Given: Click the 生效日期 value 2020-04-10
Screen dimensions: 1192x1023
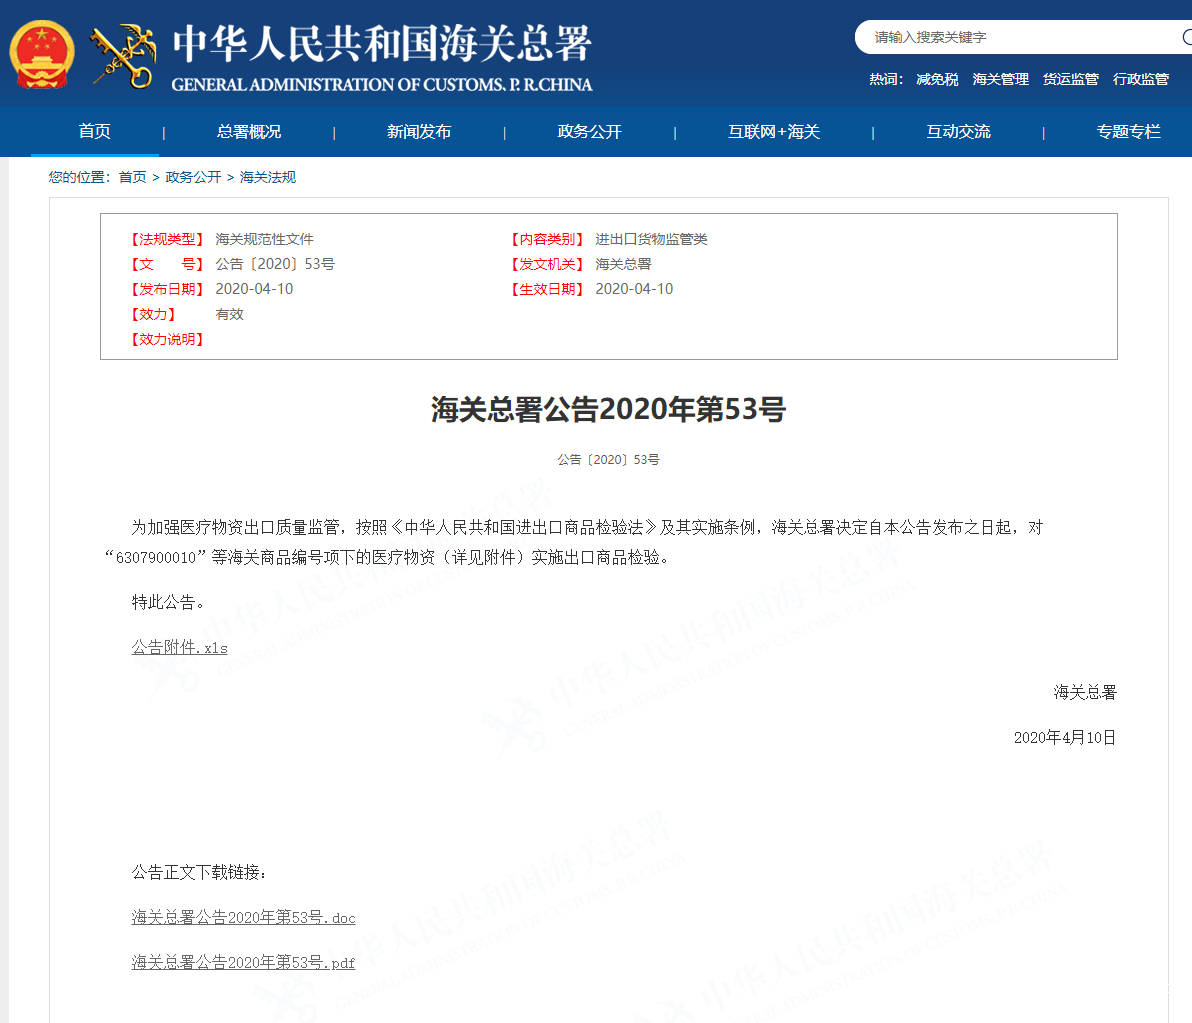Looking at the screenshot, I should pyautogui.click(x=634, y=289).
